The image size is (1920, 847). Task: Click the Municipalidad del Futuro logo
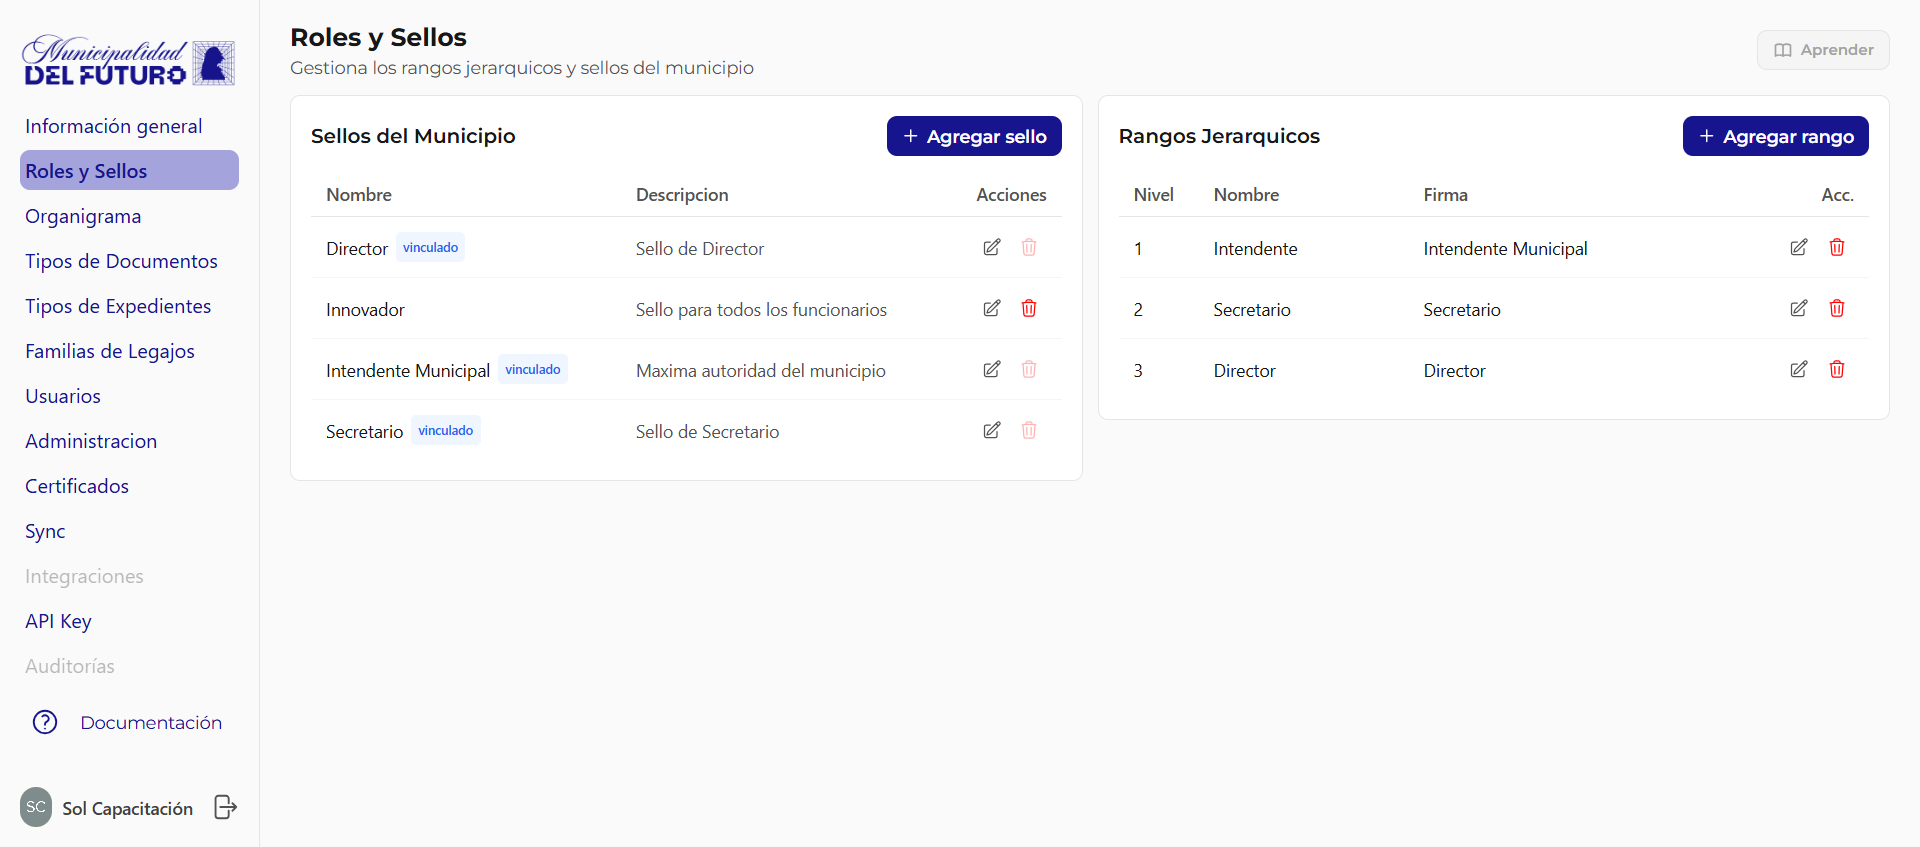point(129,62)
